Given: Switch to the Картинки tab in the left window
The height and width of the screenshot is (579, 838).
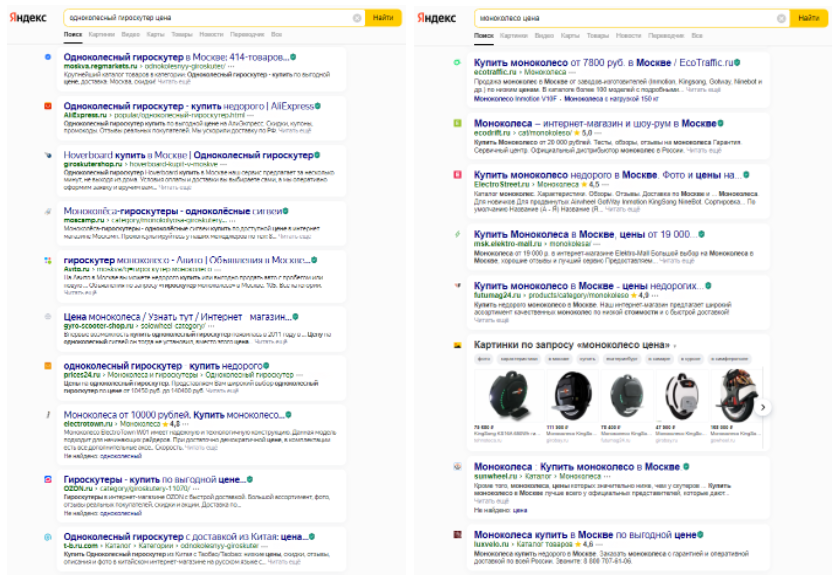Looking at the screenshot, I should [102, 34].
